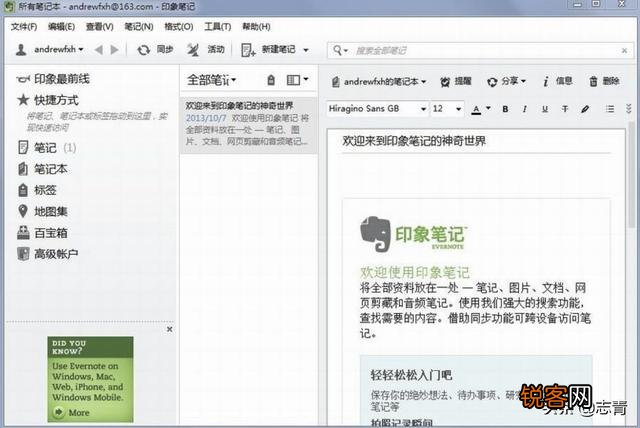
Task: Open the andrewfxh account dropdown
Action: 49,50
